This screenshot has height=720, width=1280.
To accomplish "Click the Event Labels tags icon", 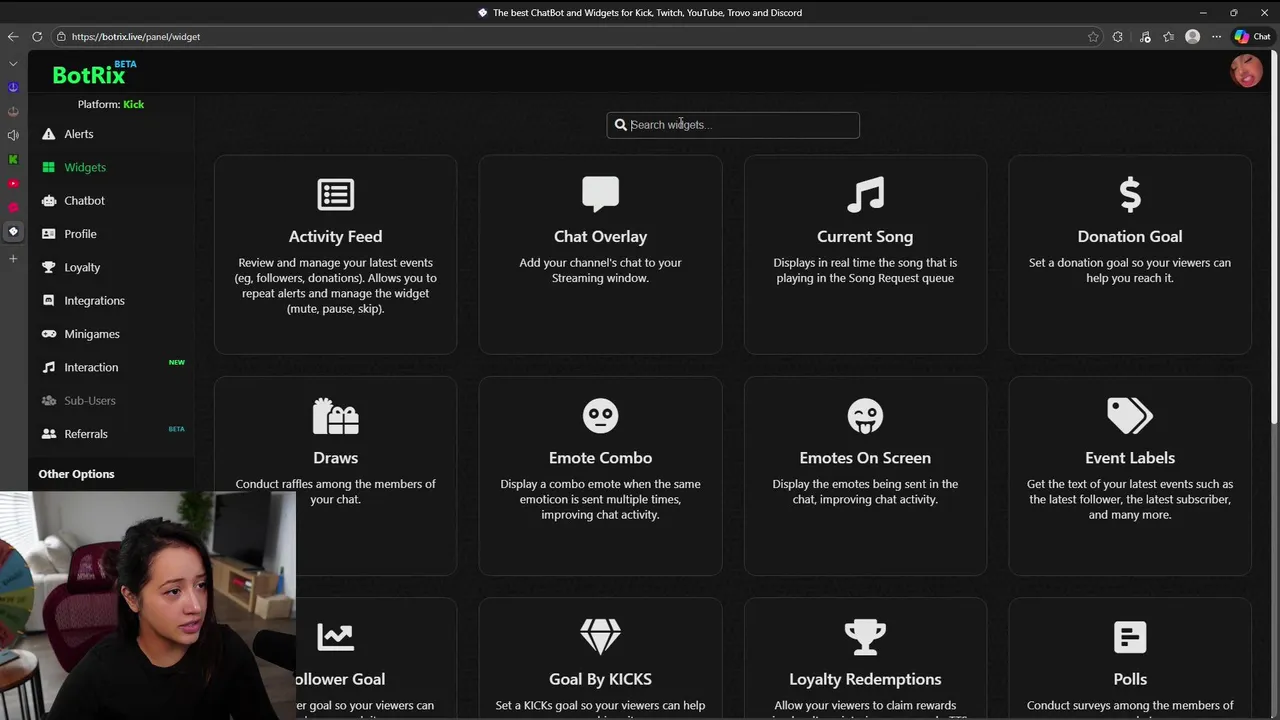I will [x=1130, y=416].
